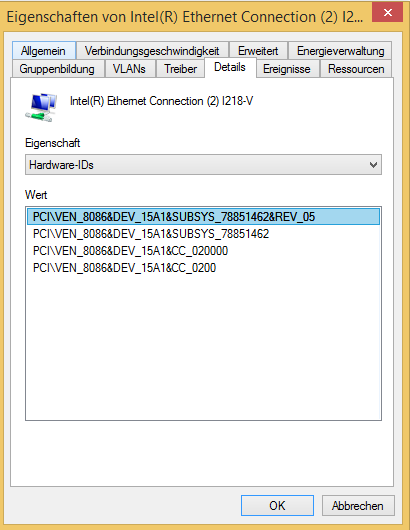Open the Gruppenbildung tab

pyautogui.click(x=57, y=69)
